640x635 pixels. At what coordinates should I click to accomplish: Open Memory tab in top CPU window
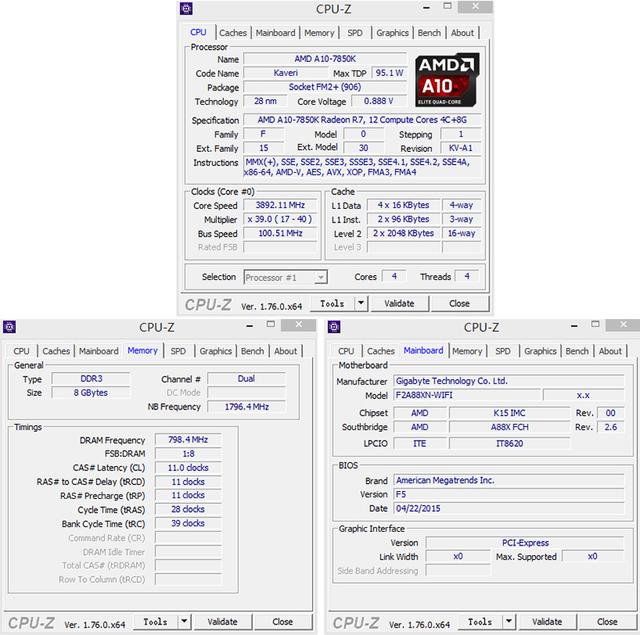(x=319, y=33)
